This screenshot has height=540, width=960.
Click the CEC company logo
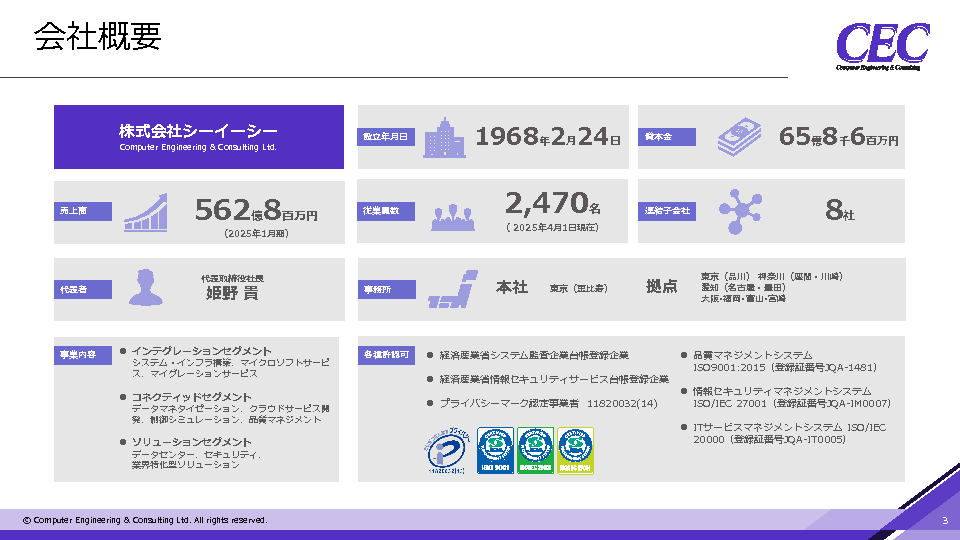coord(882,46)
